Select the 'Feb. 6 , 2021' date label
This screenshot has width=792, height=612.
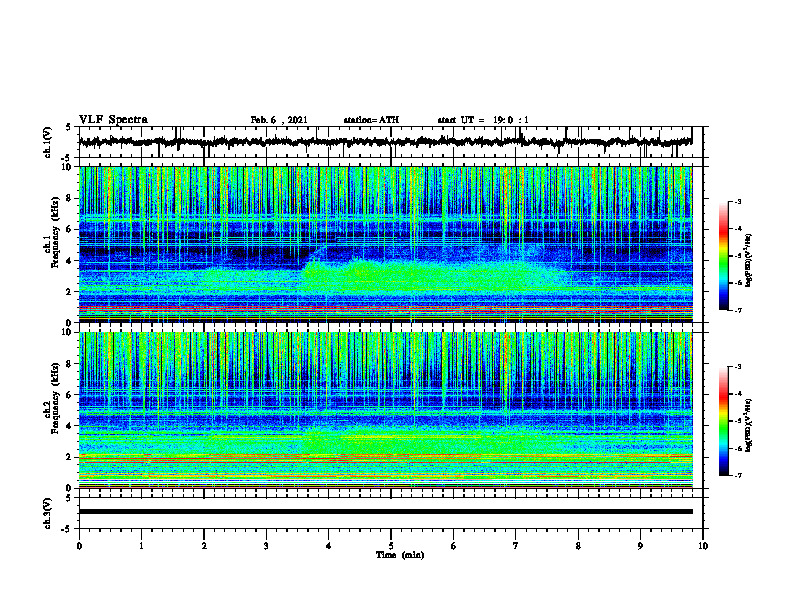(x=279, y=120)
